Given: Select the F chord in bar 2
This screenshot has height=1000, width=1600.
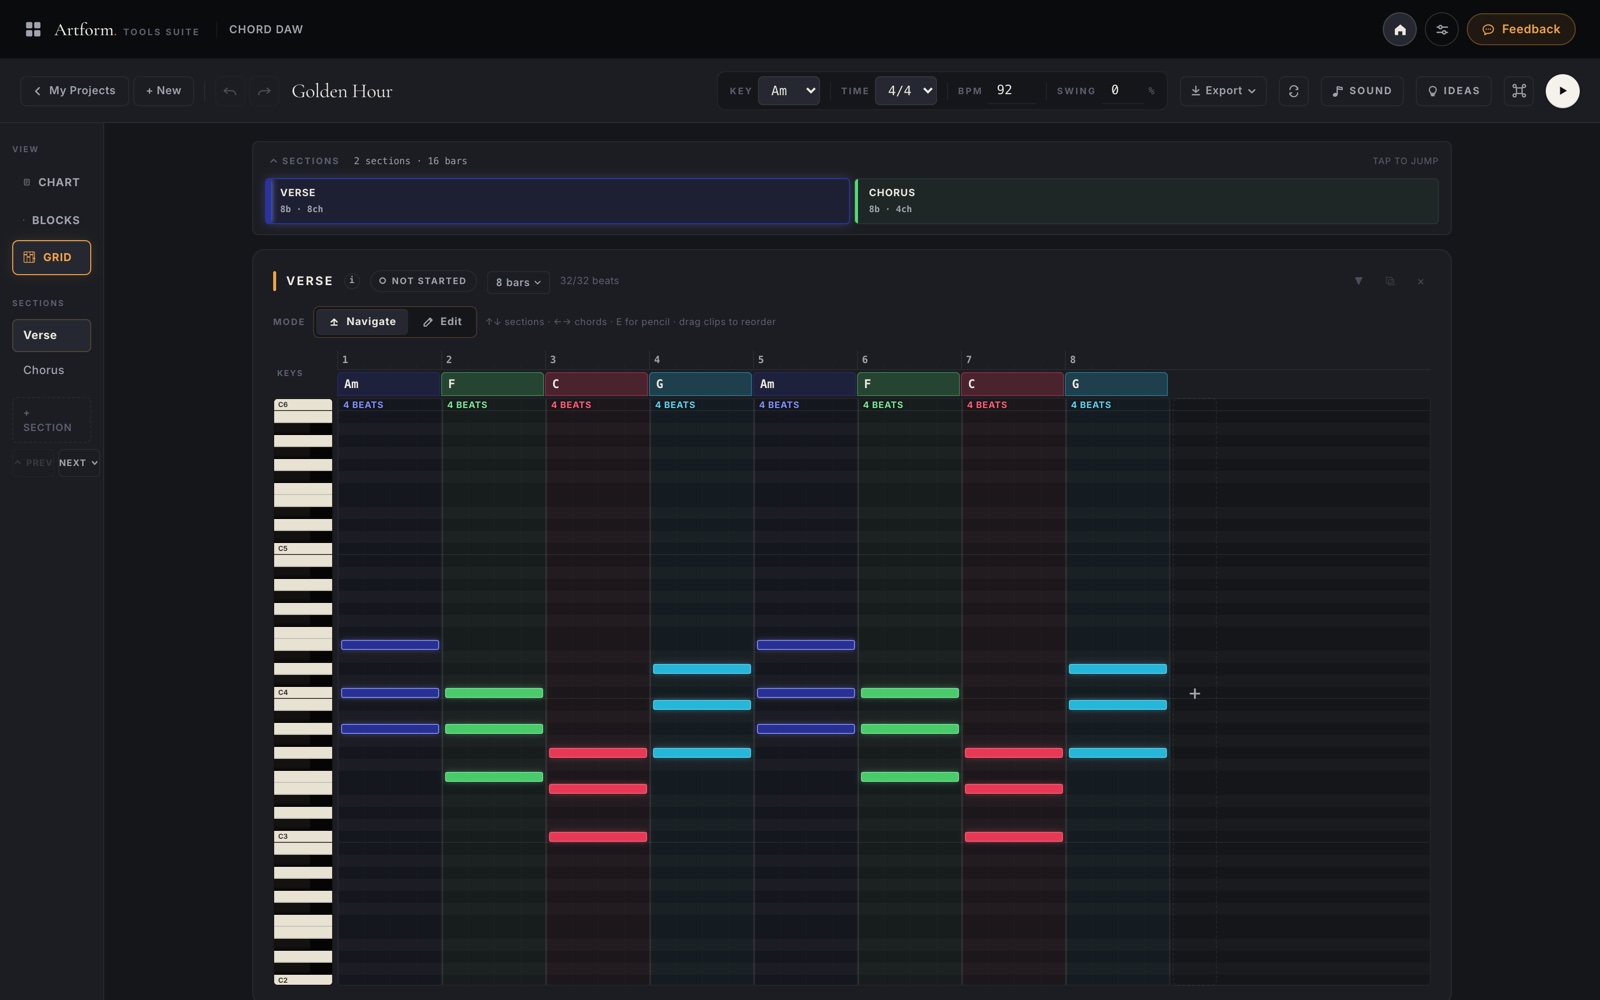Looking at the screenshot, I should pos(493,384).
